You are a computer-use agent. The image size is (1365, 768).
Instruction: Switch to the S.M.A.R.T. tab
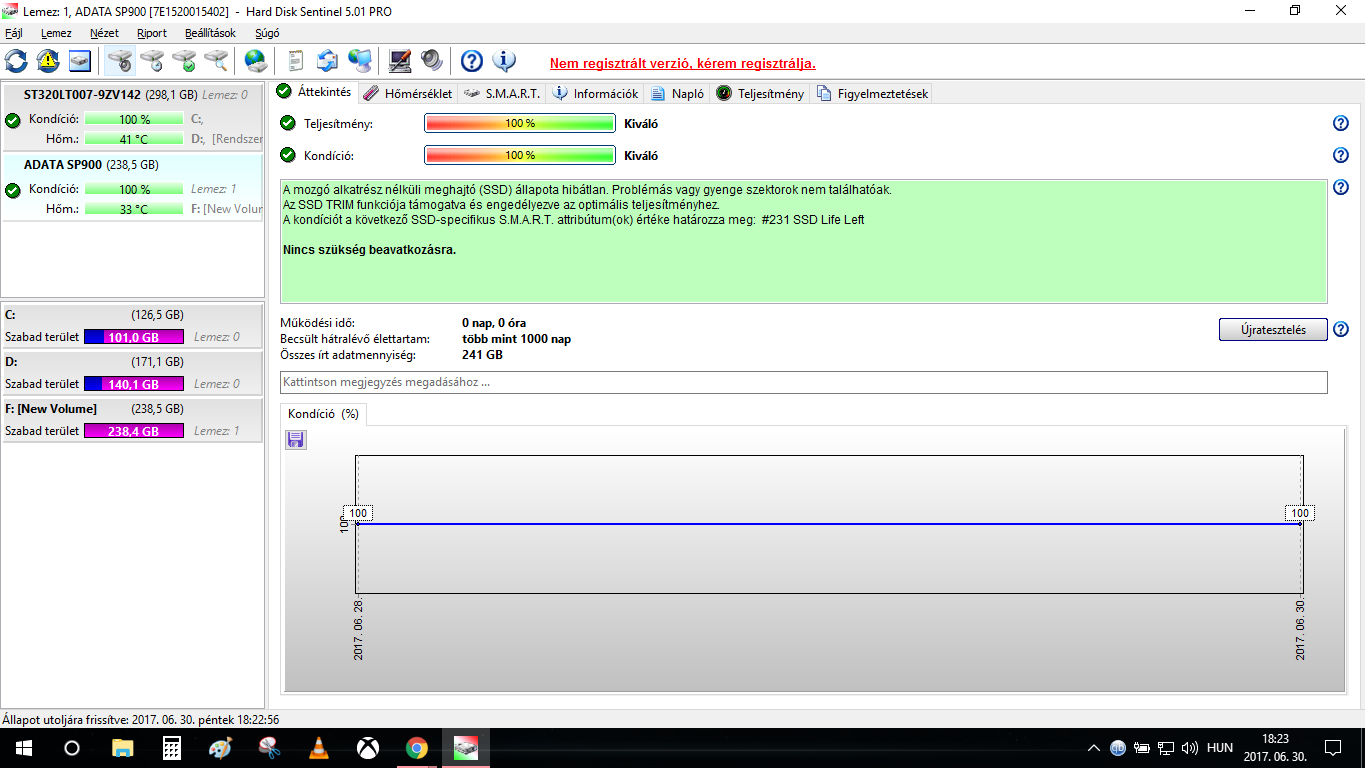[x=503, y=94]
